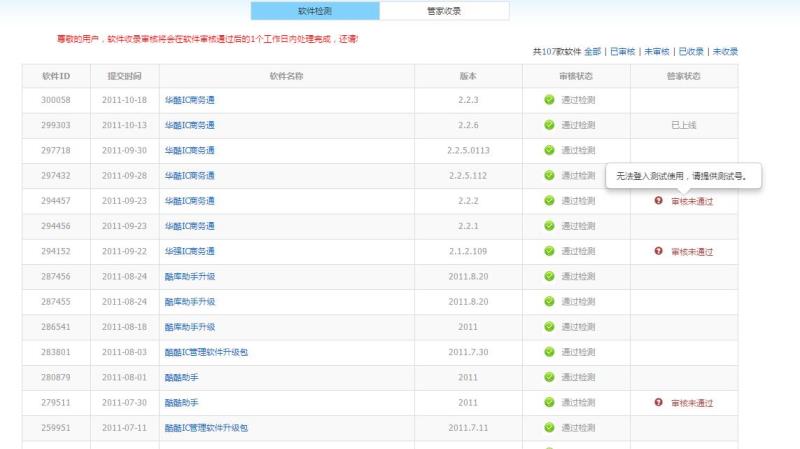Open 酷酷助手 link in row 280879
The image size is (800, 449).
tap(181, 378)
